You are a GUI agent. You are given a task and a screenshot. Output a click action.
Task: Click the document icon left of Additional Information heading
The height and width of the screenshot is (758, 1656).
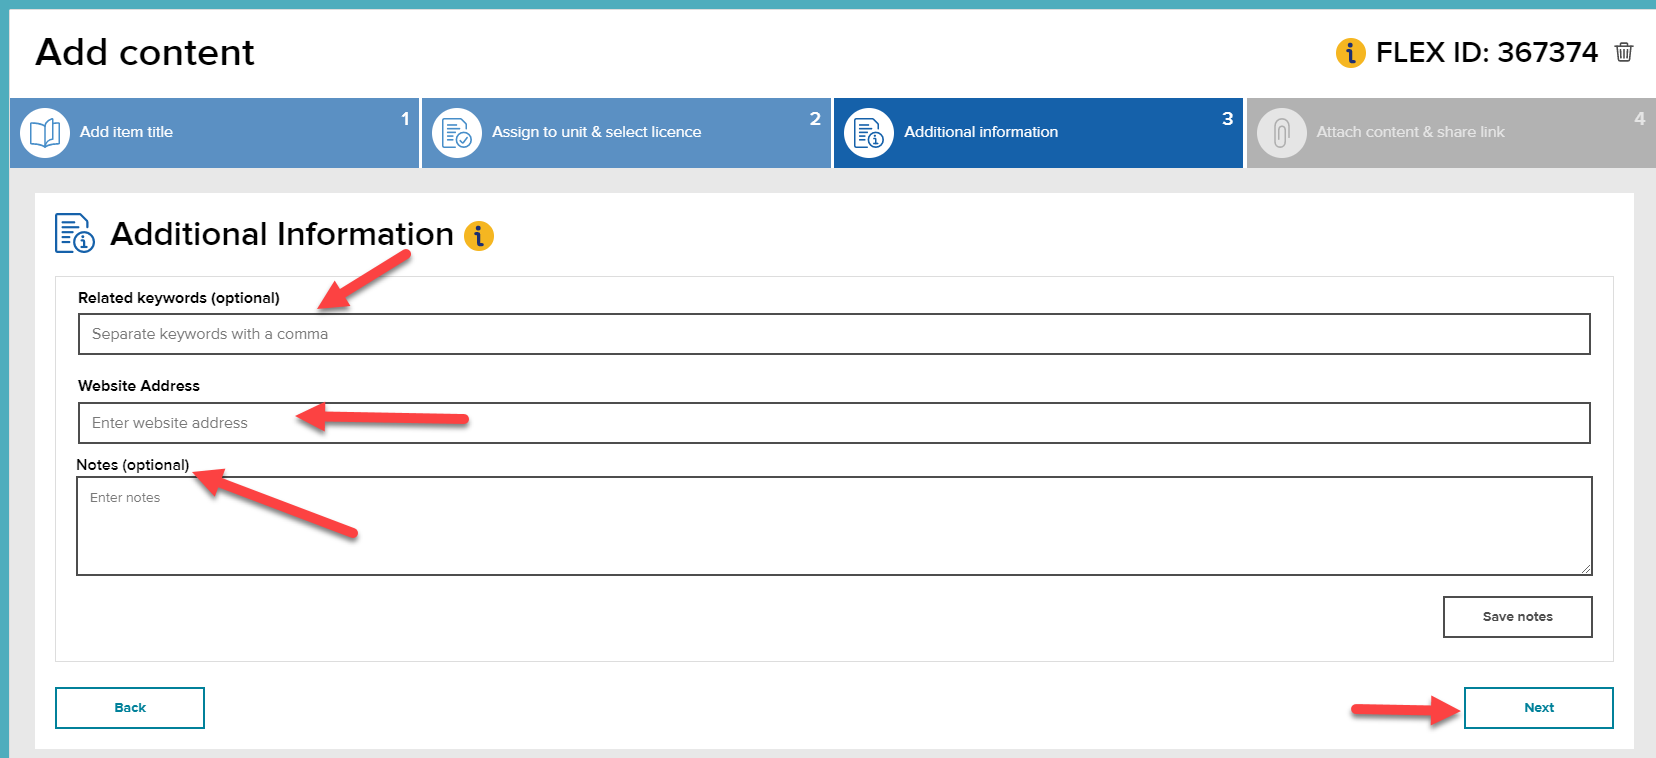[x=75, y=233]
